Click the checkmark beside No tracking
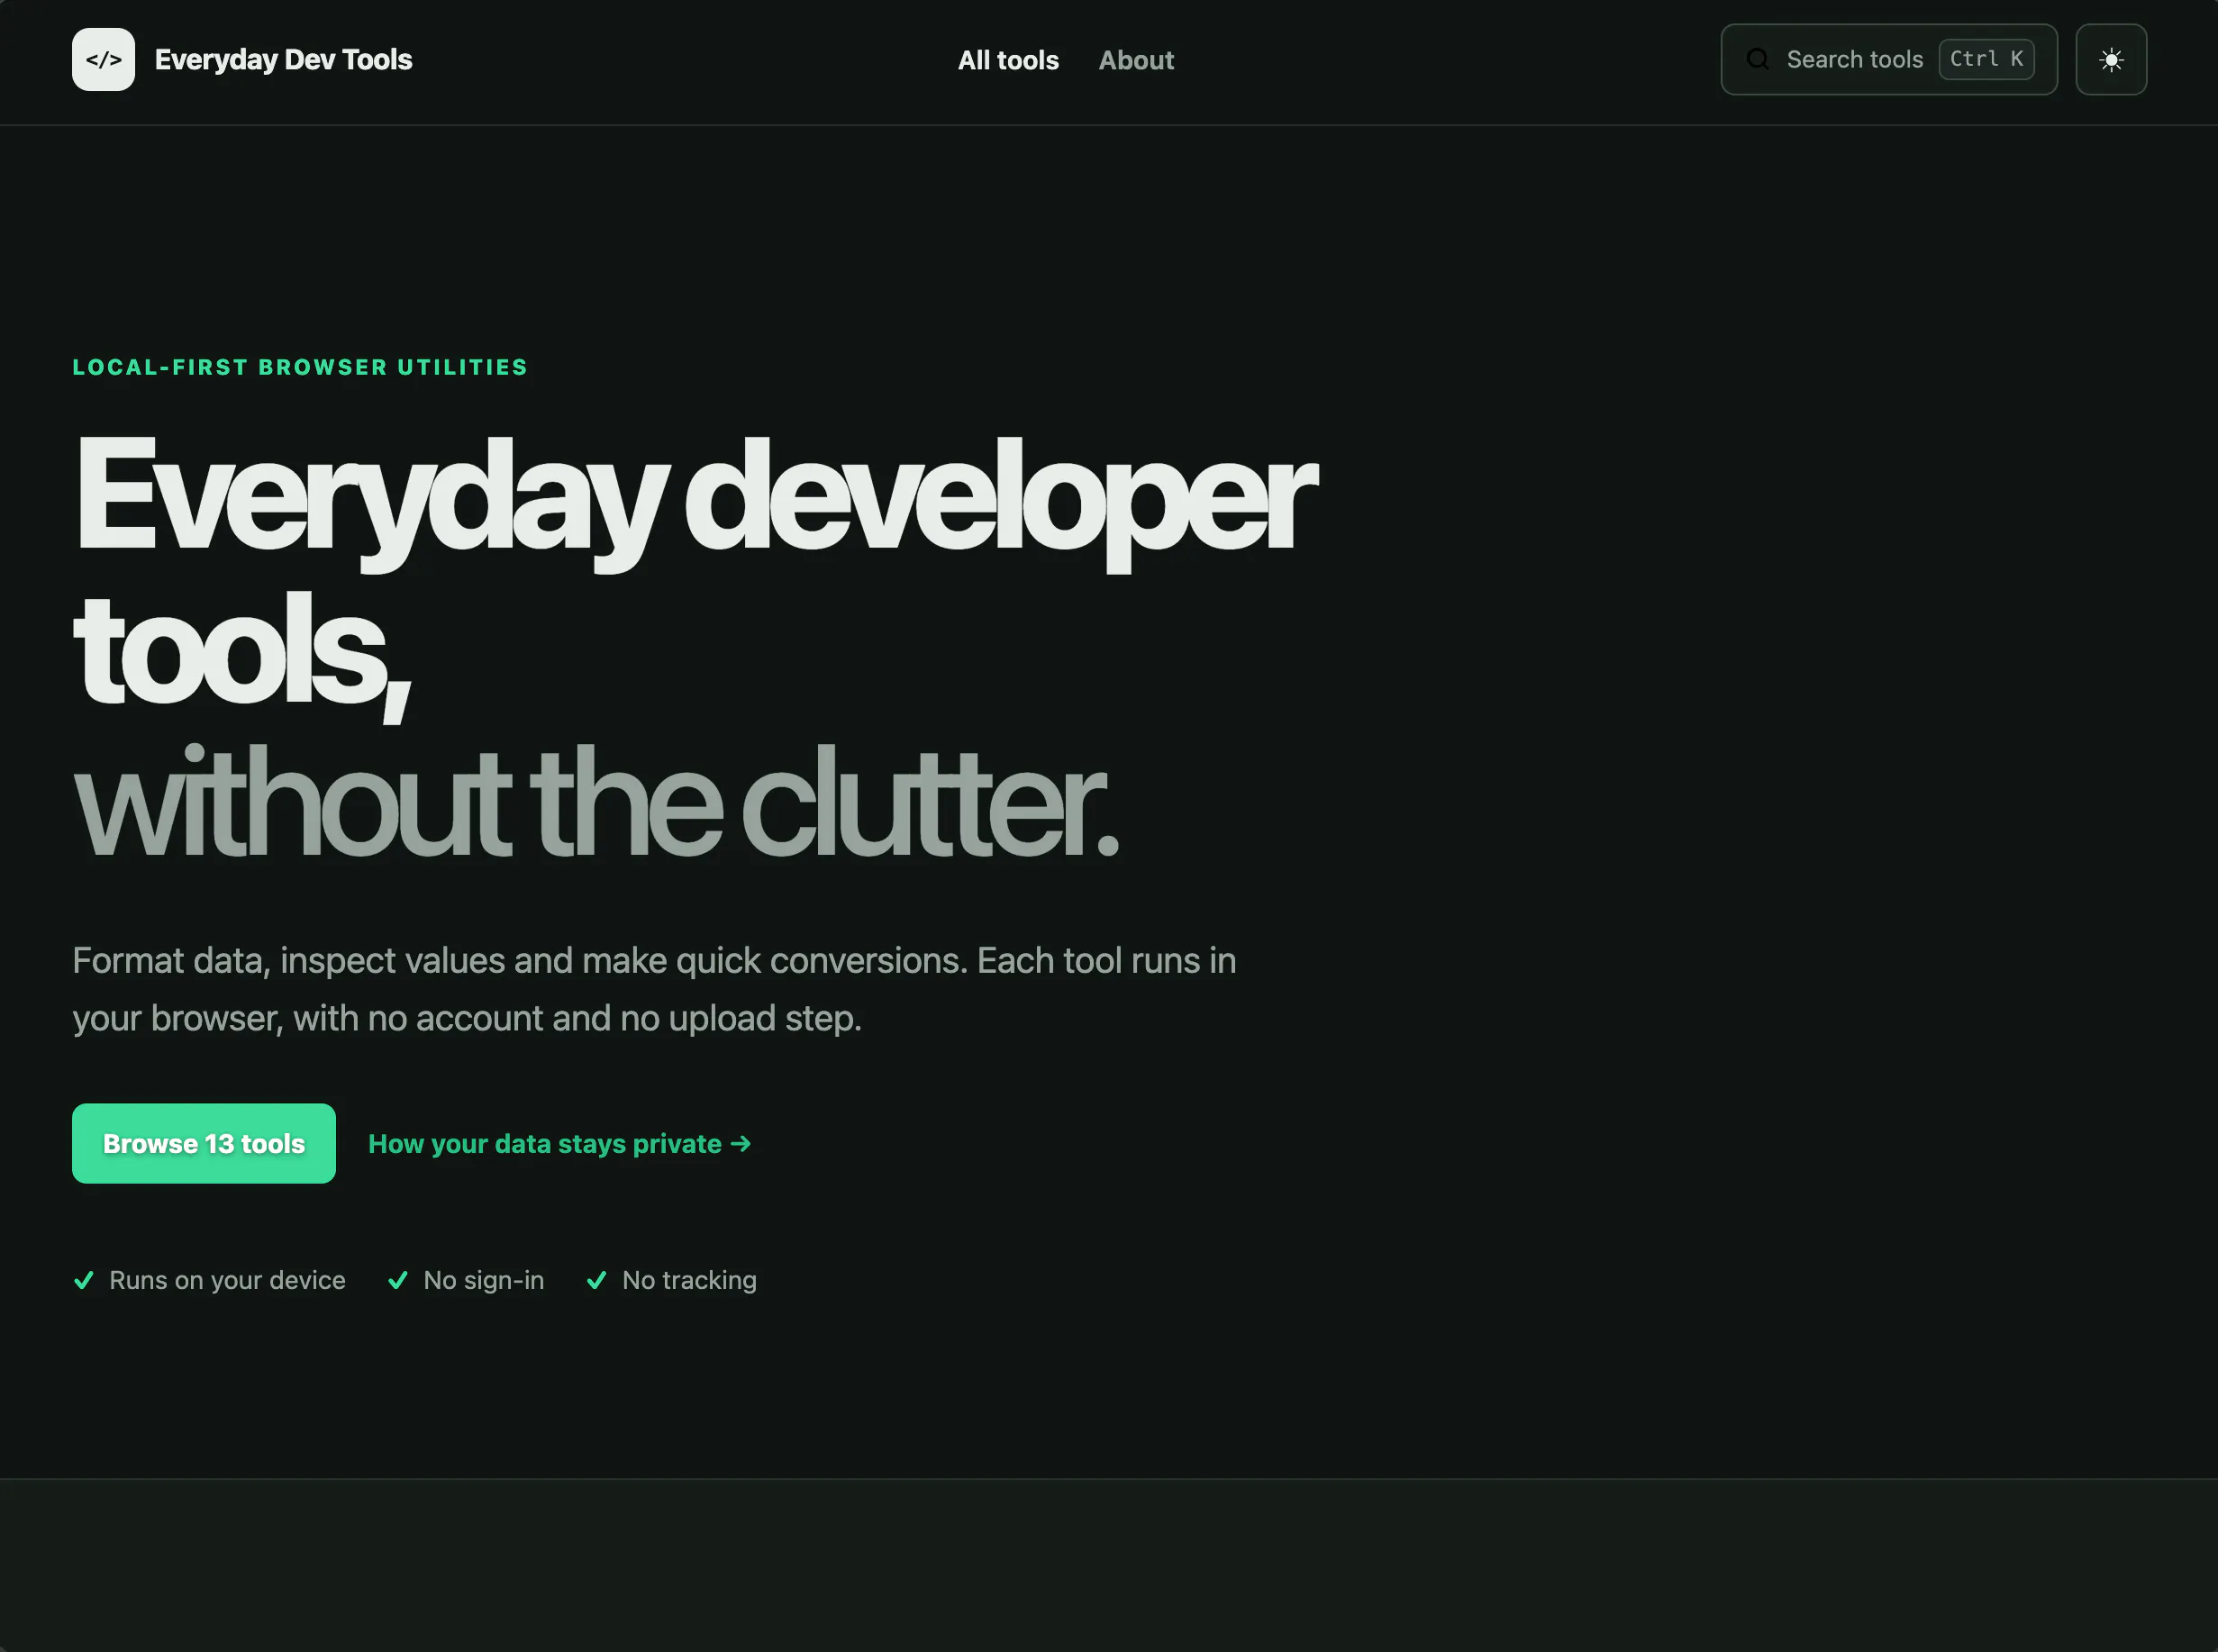Screen dimensions: 2218x1652 (x=597, y=1280)
